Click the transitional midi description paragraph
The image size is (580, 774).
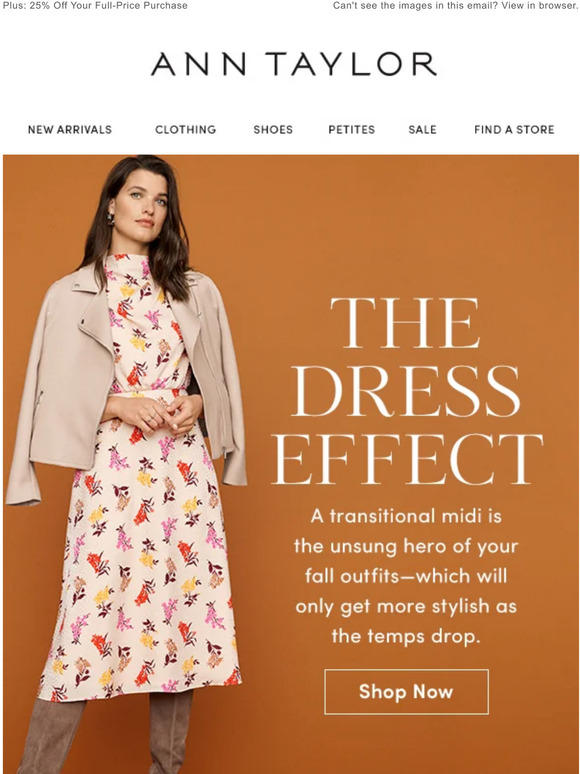pyautogui.click(x=406, y=576)
